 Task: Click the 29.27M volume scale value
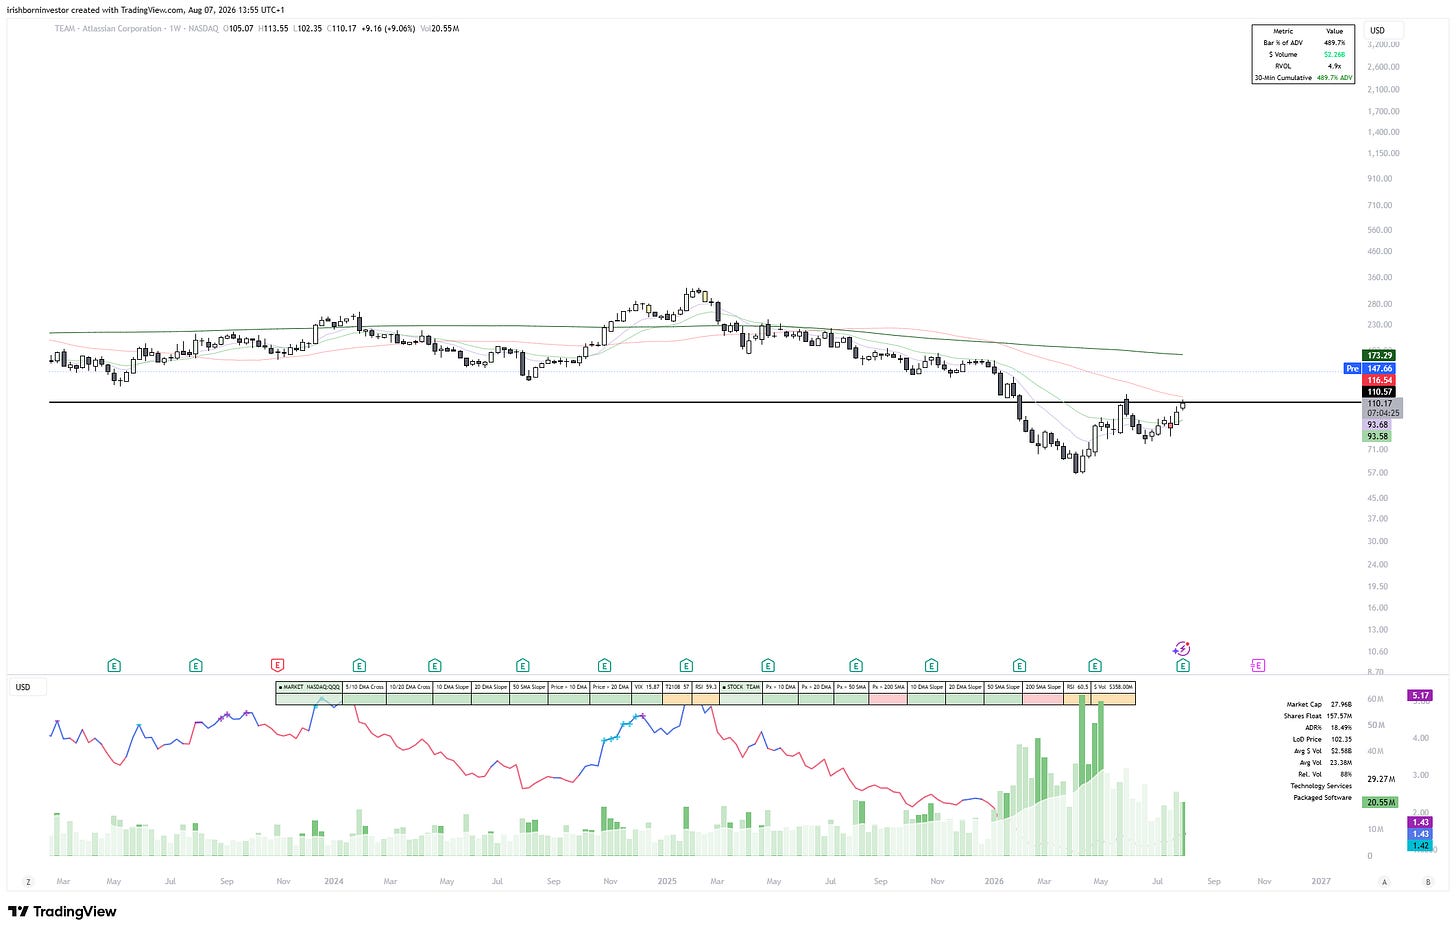click(1381, 779)
